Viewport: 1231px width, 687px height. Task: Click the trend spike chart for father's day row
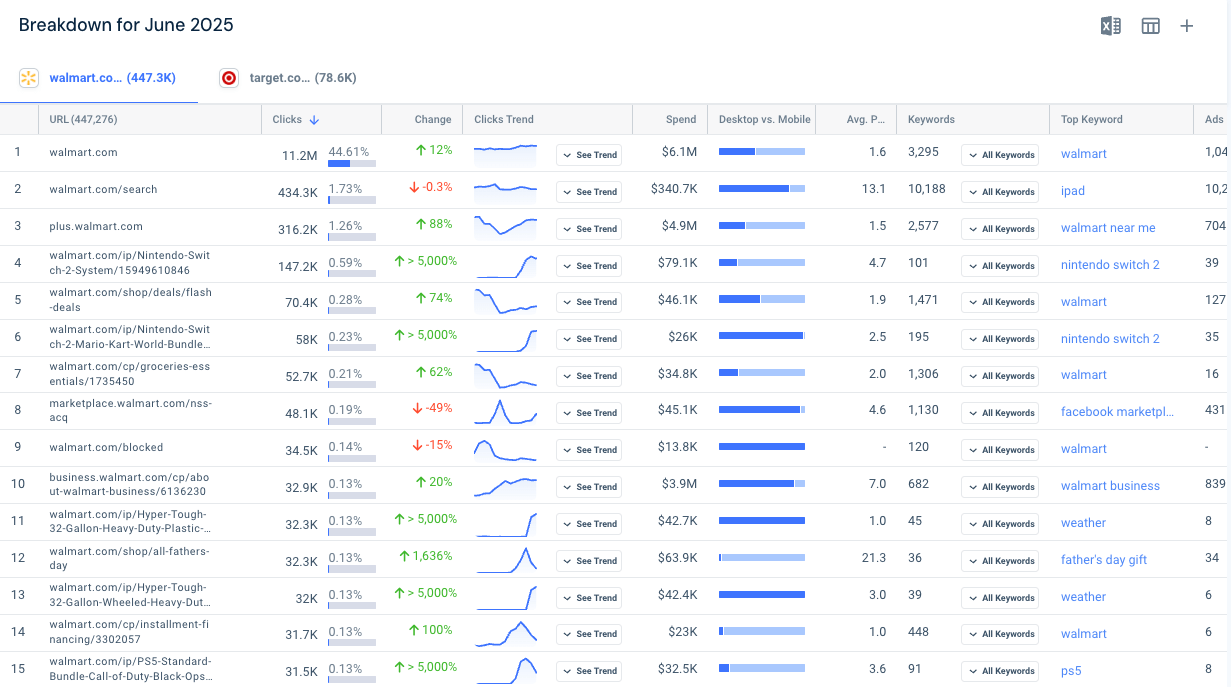pos(506,560)
